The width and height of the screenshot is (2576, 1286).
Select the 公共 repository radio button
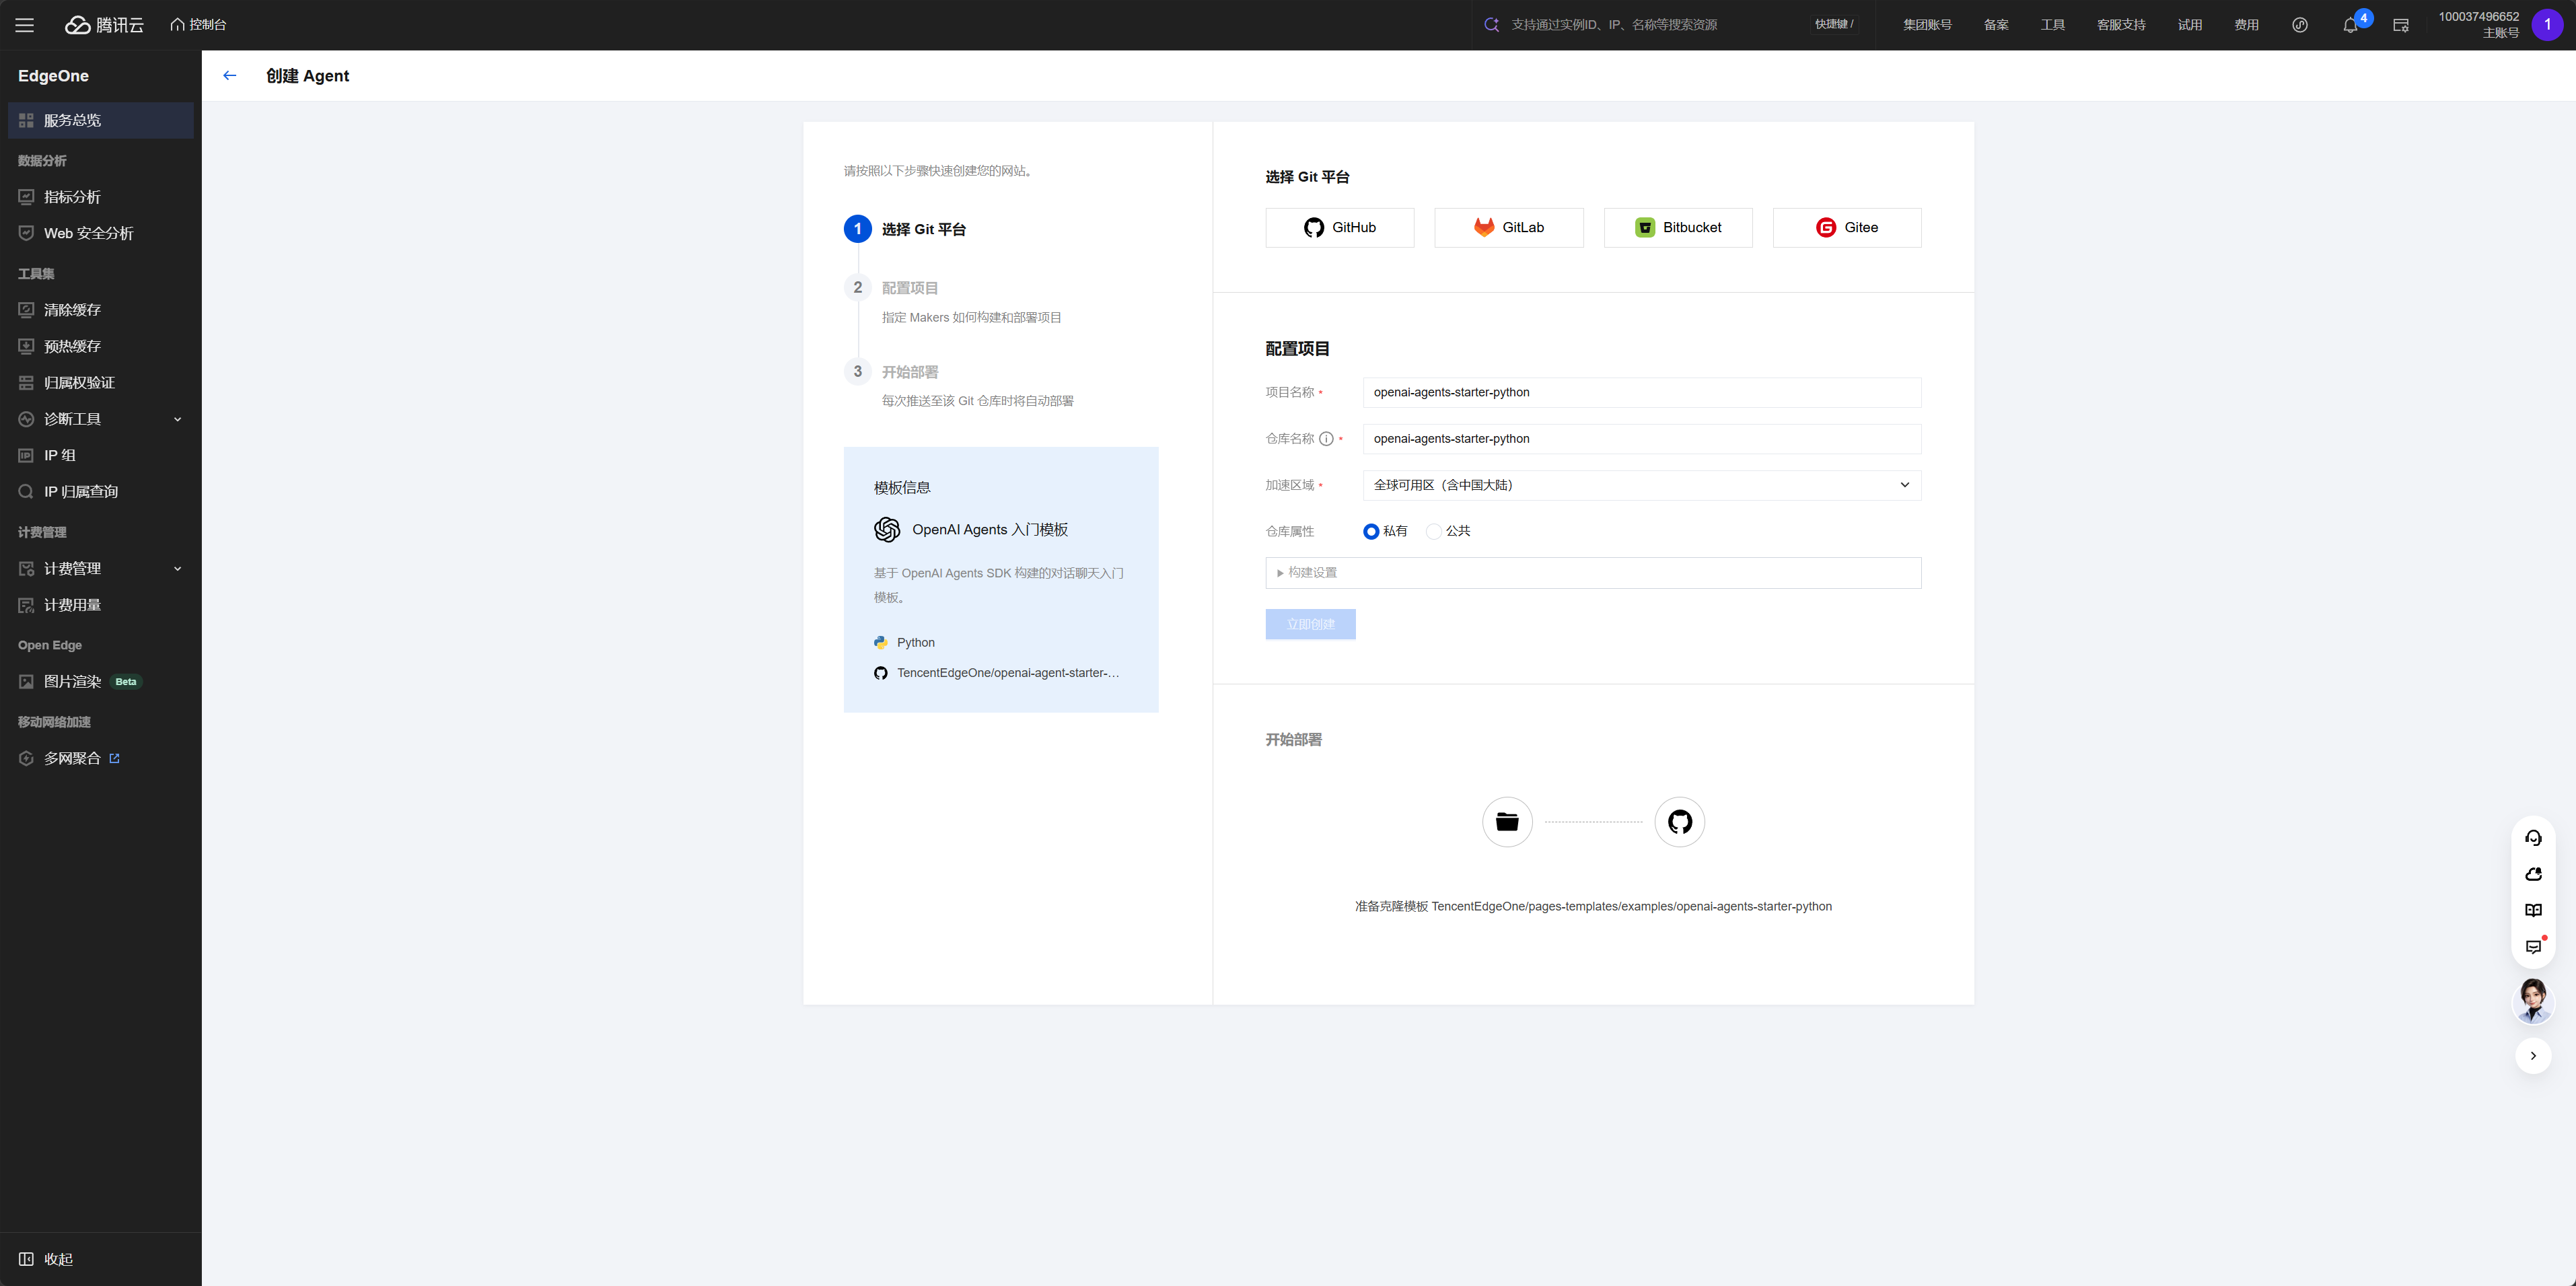tap(1434, 531)
